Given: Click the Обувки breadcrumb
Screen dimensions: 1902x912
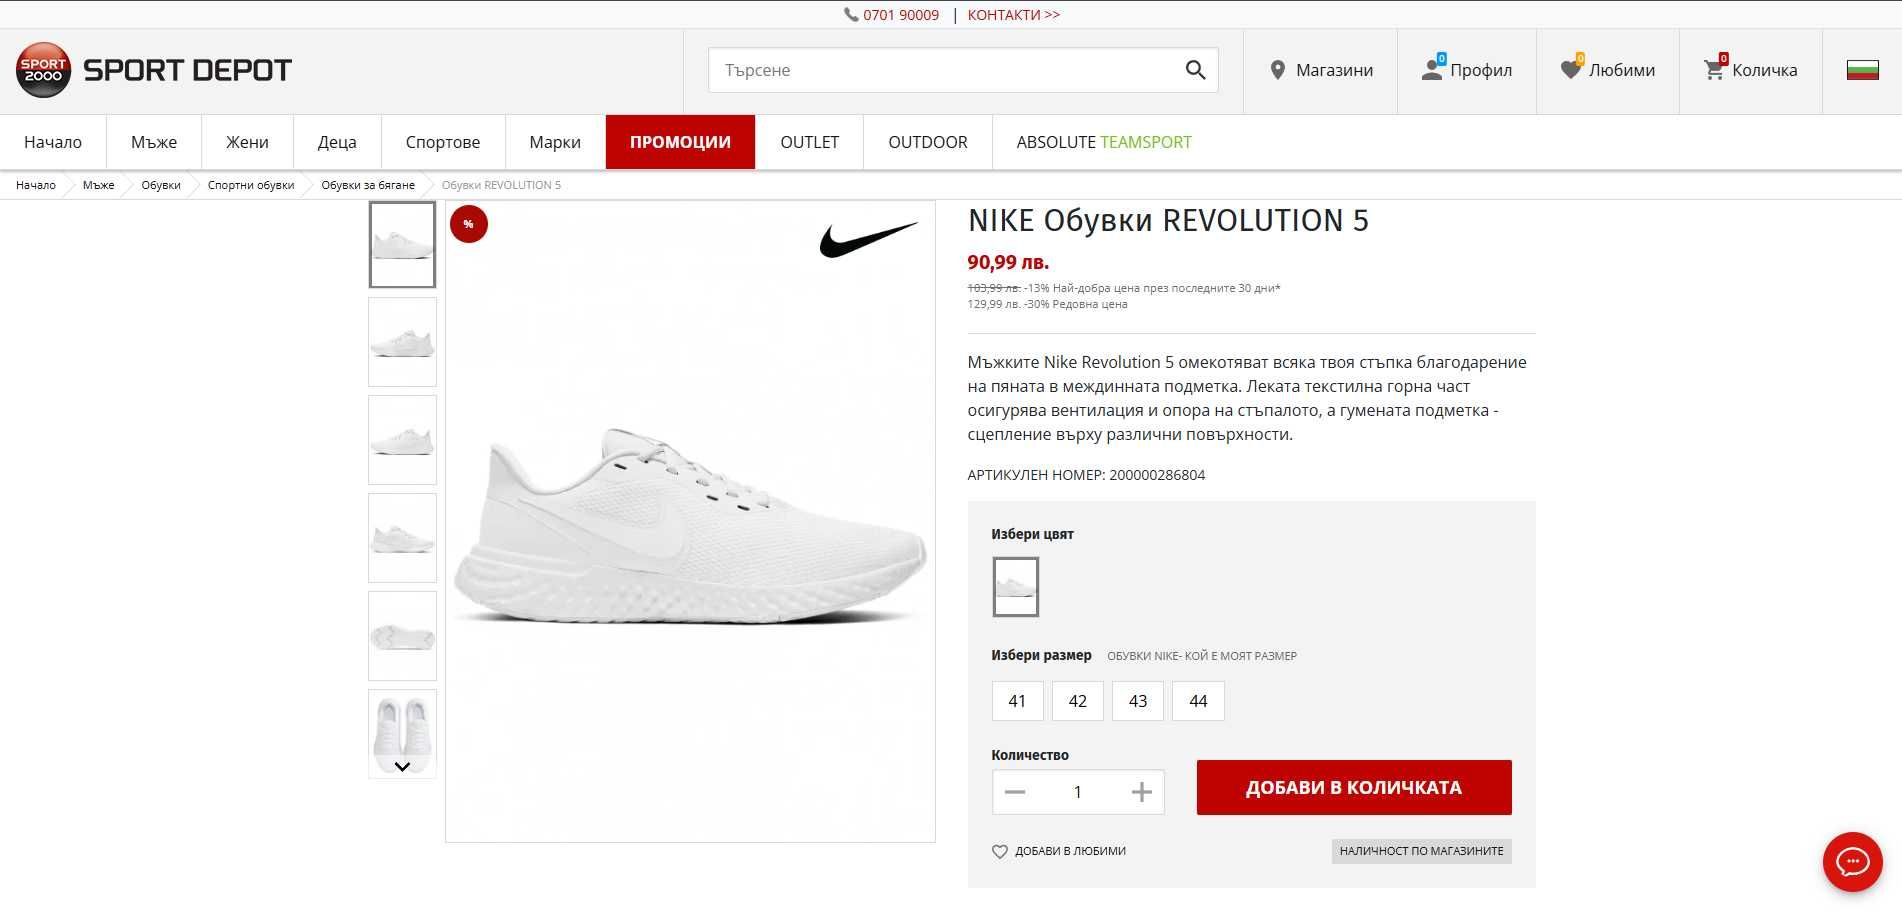Looking at the screenshot, I should pos(161,185).
